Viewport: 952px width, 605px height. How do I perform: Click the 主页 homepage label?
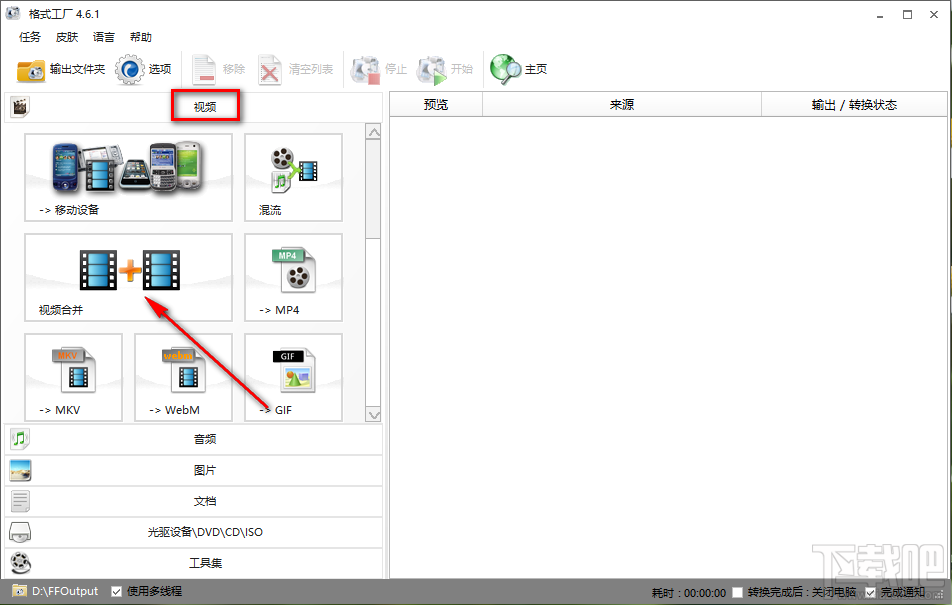[x=536, y=69]
